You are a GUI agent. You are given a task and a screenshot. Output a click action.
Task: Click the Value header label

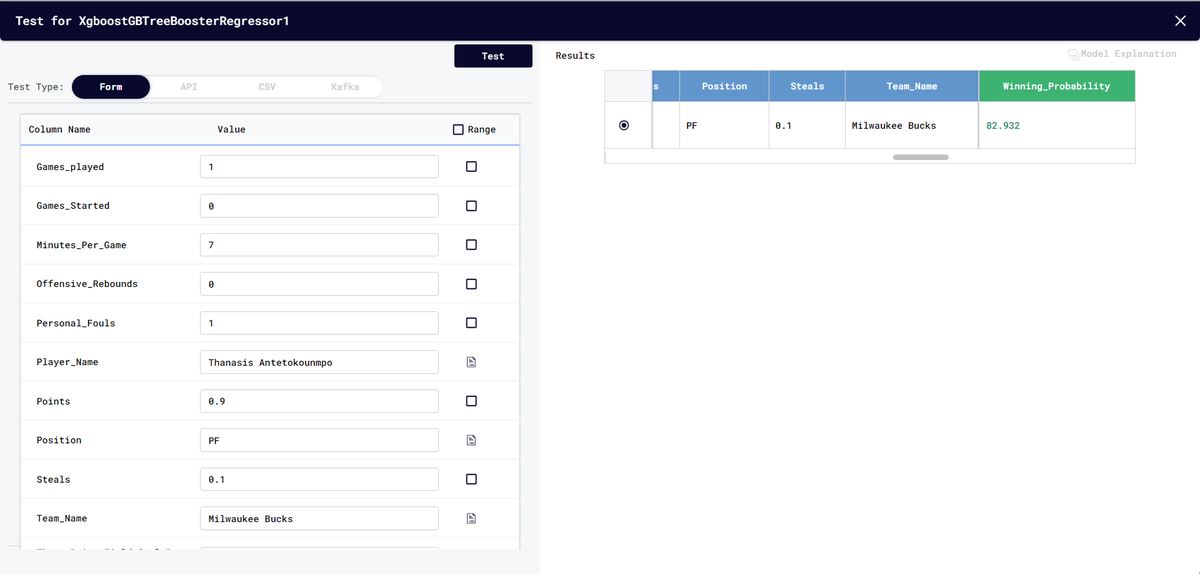[231, 130]
